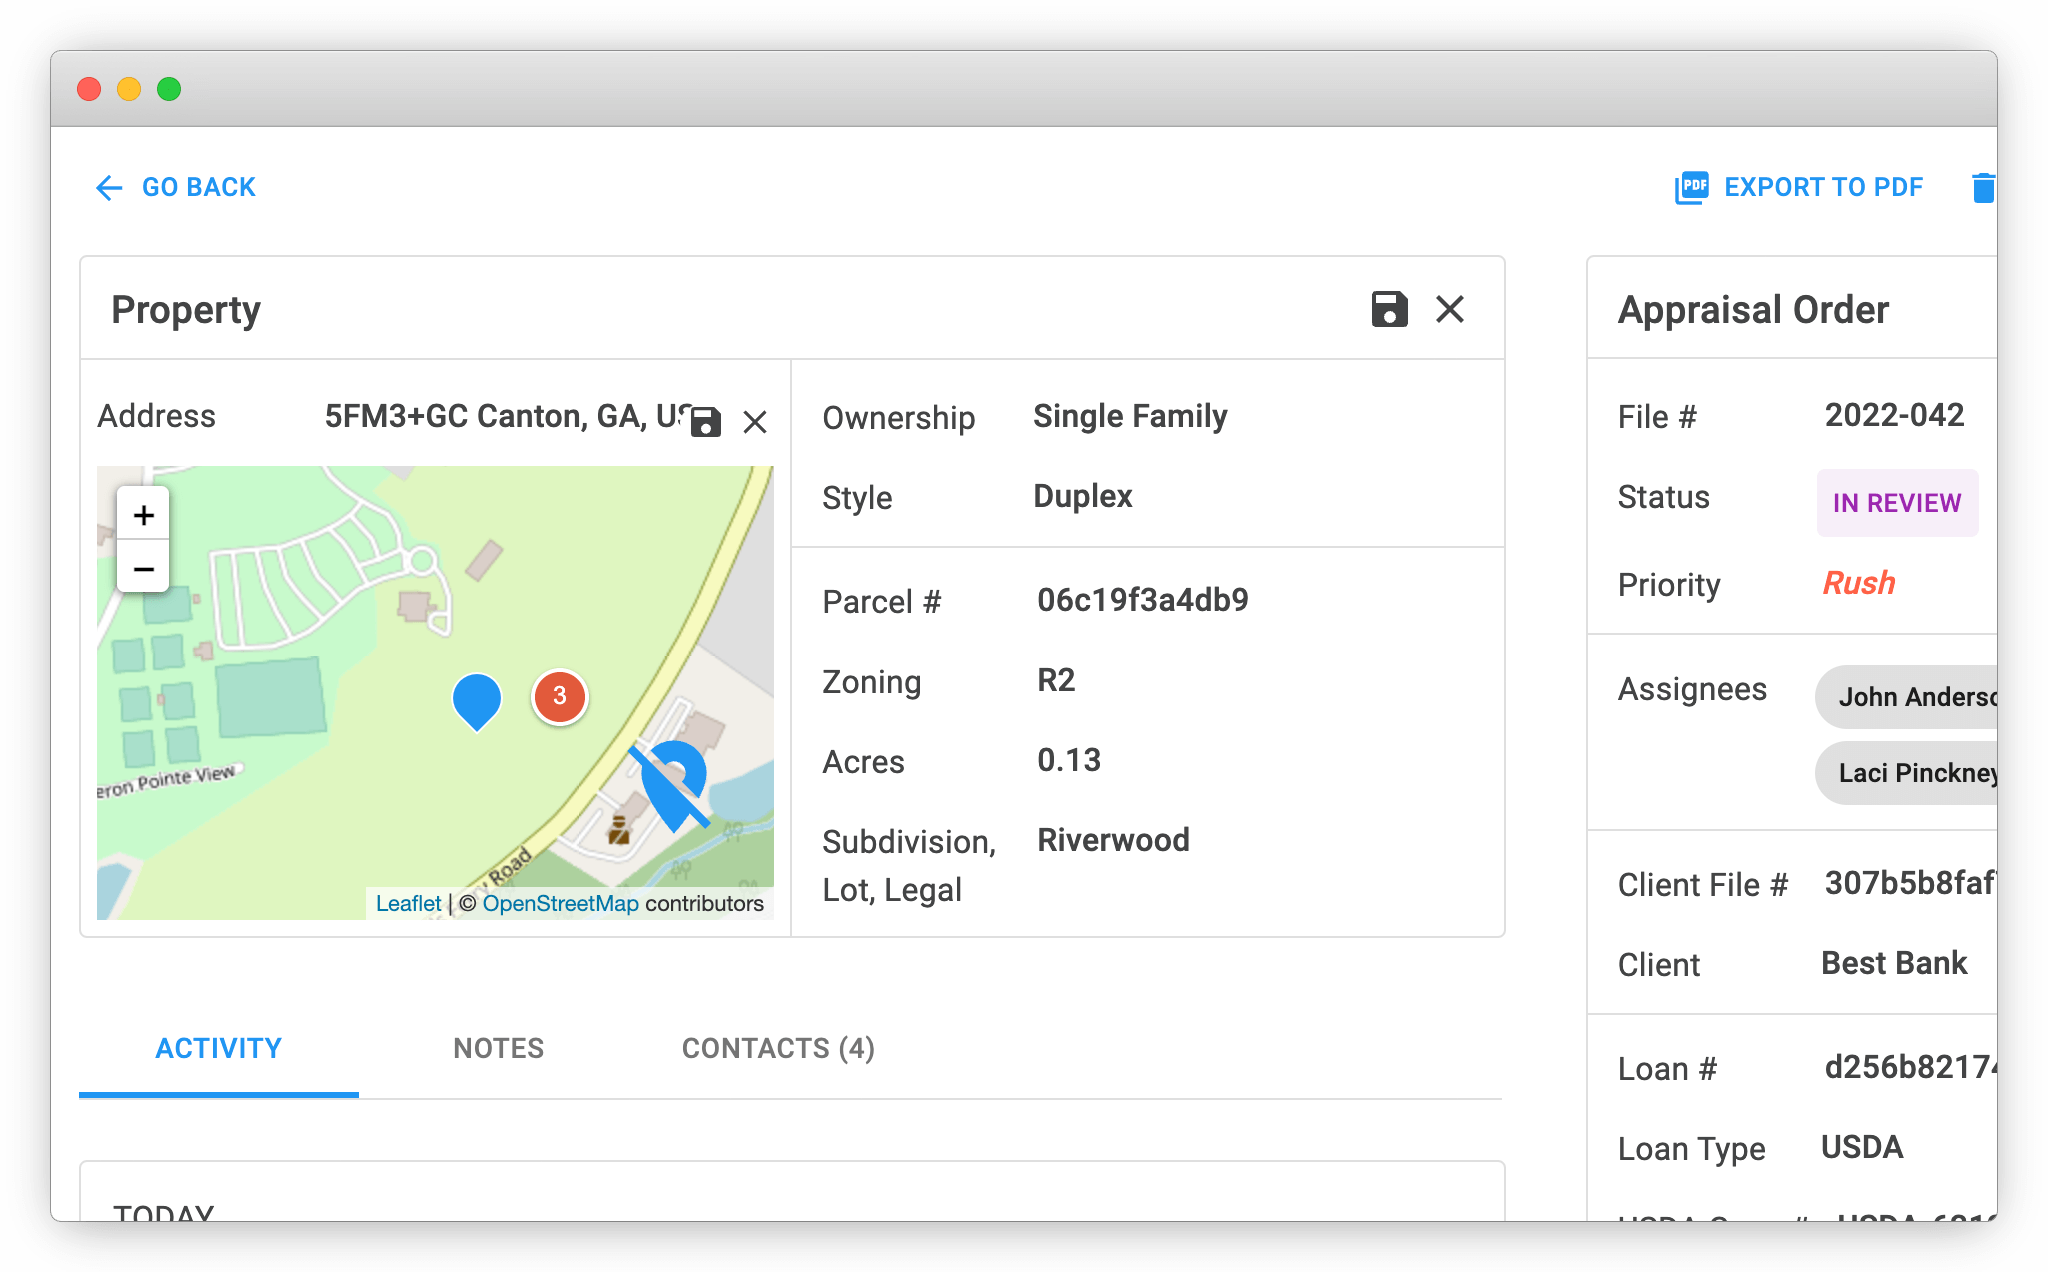This screenshot has height=1272, width=2048.
Task: Visit the Leaflet attribution link
Action: click(408, 903)
